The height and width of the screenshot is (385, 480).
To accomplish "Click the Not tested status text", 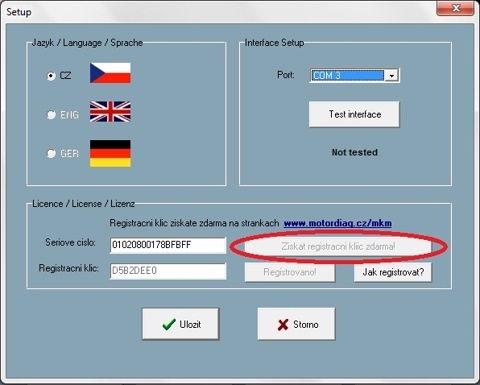I will tap(355, 152).
